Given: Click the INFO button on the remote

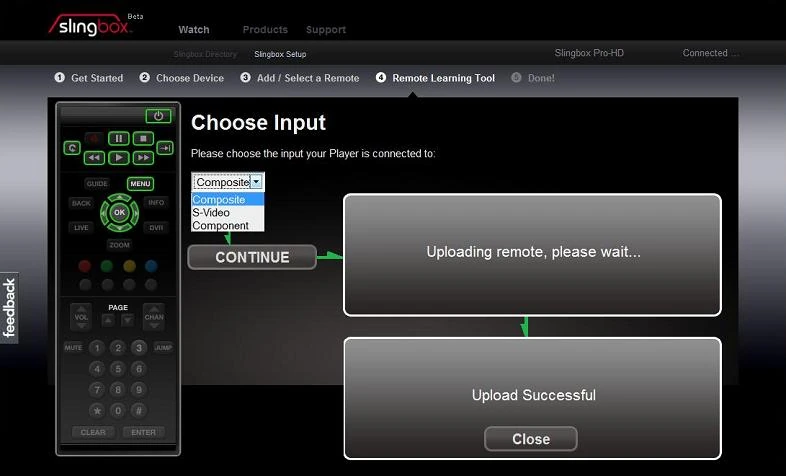Looking at the screenshot, I should tap(156, 202).
